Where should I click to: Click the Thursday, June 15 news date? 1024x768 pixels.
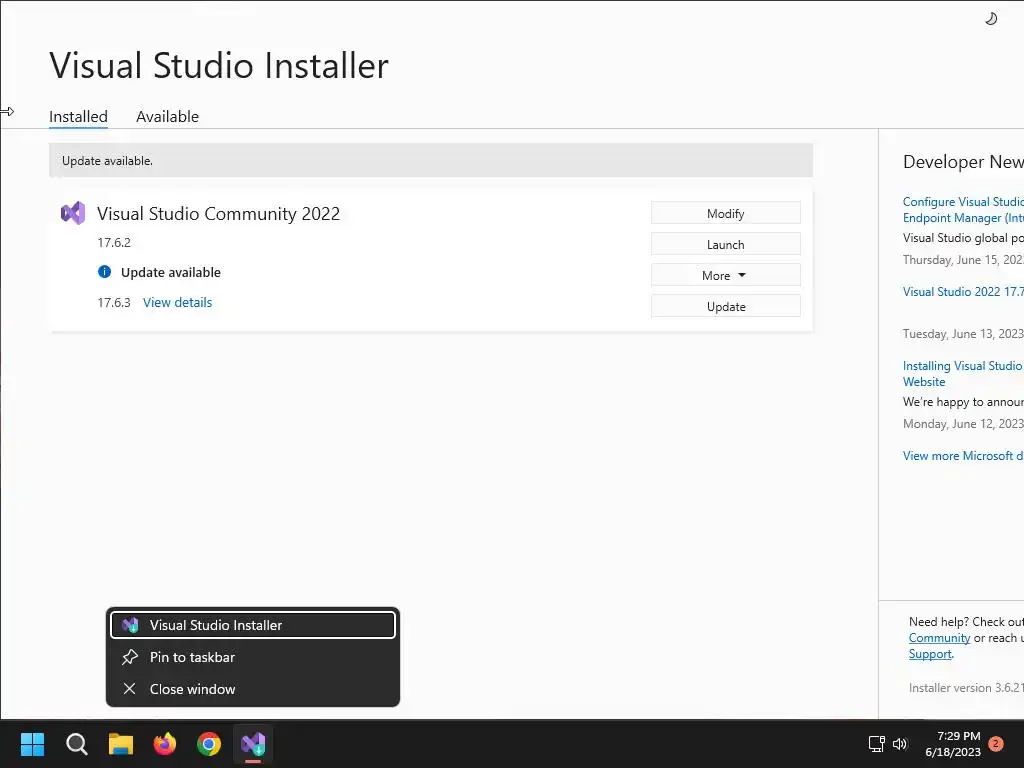tap(963, 260)
